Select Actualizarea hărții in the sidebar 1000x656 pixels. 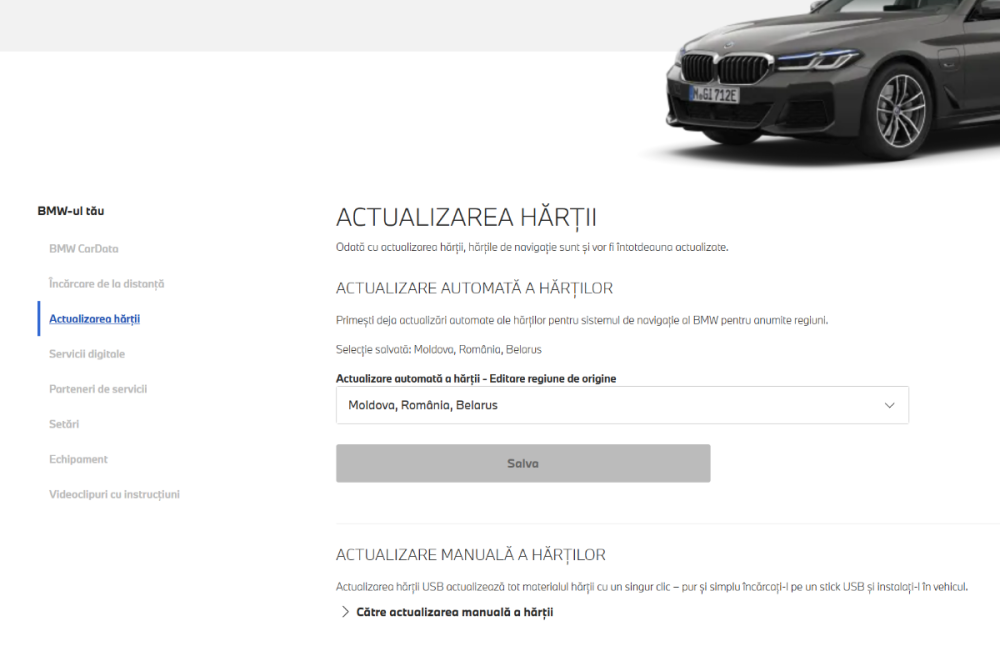94,319
